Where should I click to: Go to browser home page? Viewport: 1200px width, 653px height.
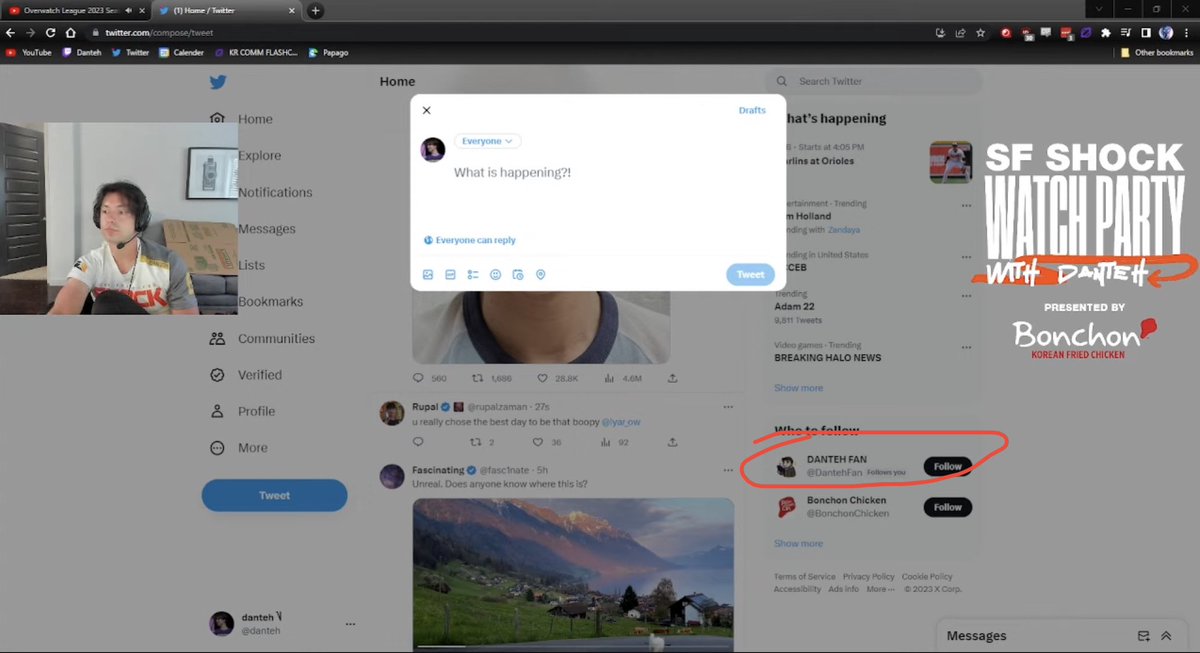tap(70, 33)
